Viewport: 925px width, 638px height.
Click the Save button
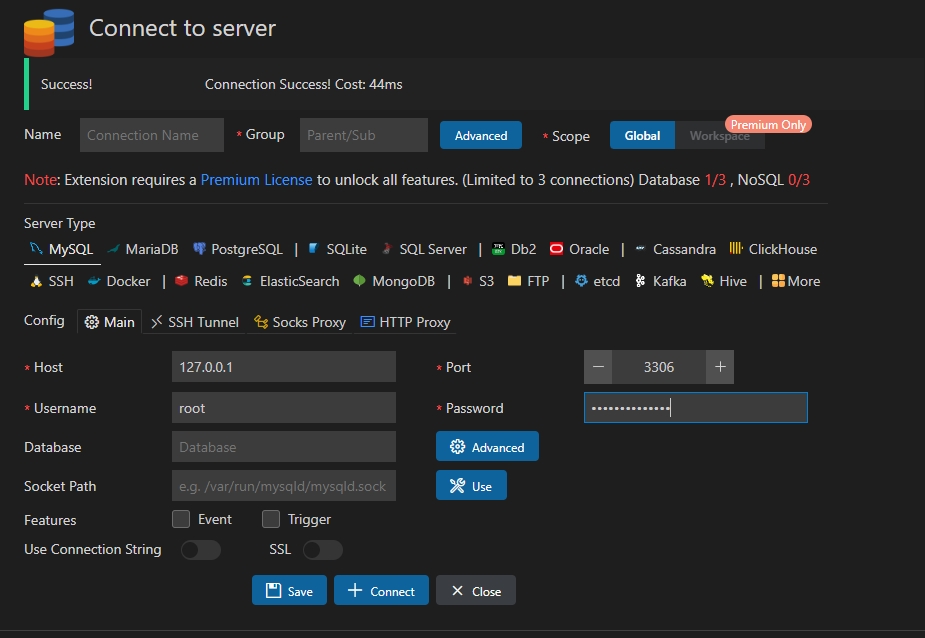tap(289, 591)
